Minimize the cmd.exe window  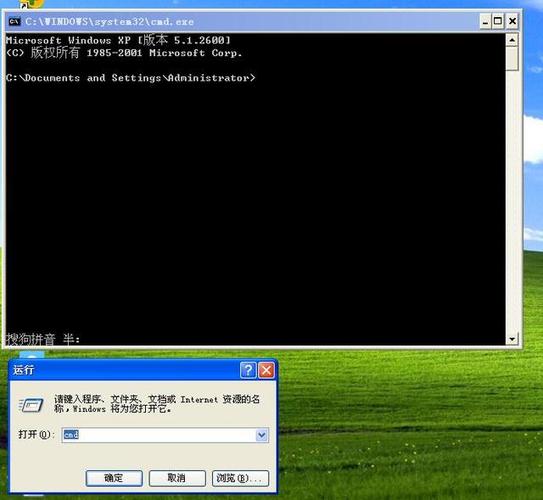[485, 22]
